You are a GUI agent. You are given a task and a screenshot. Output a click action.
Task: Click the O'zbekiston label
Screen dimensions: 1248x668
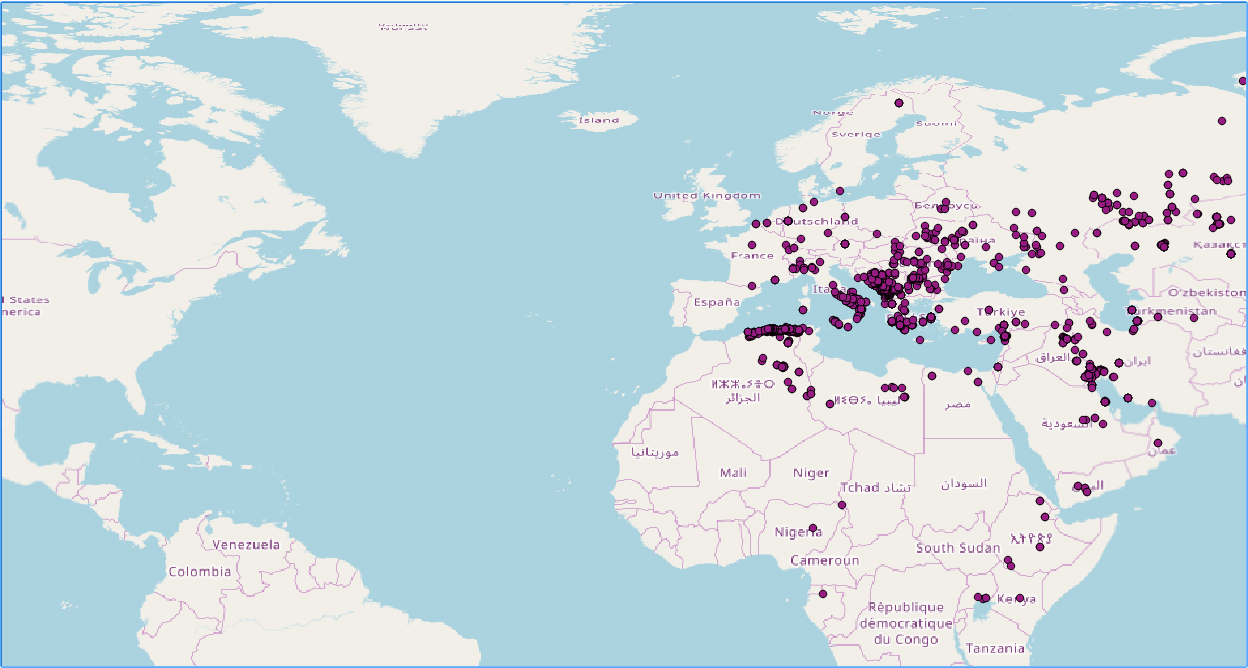1207,292
